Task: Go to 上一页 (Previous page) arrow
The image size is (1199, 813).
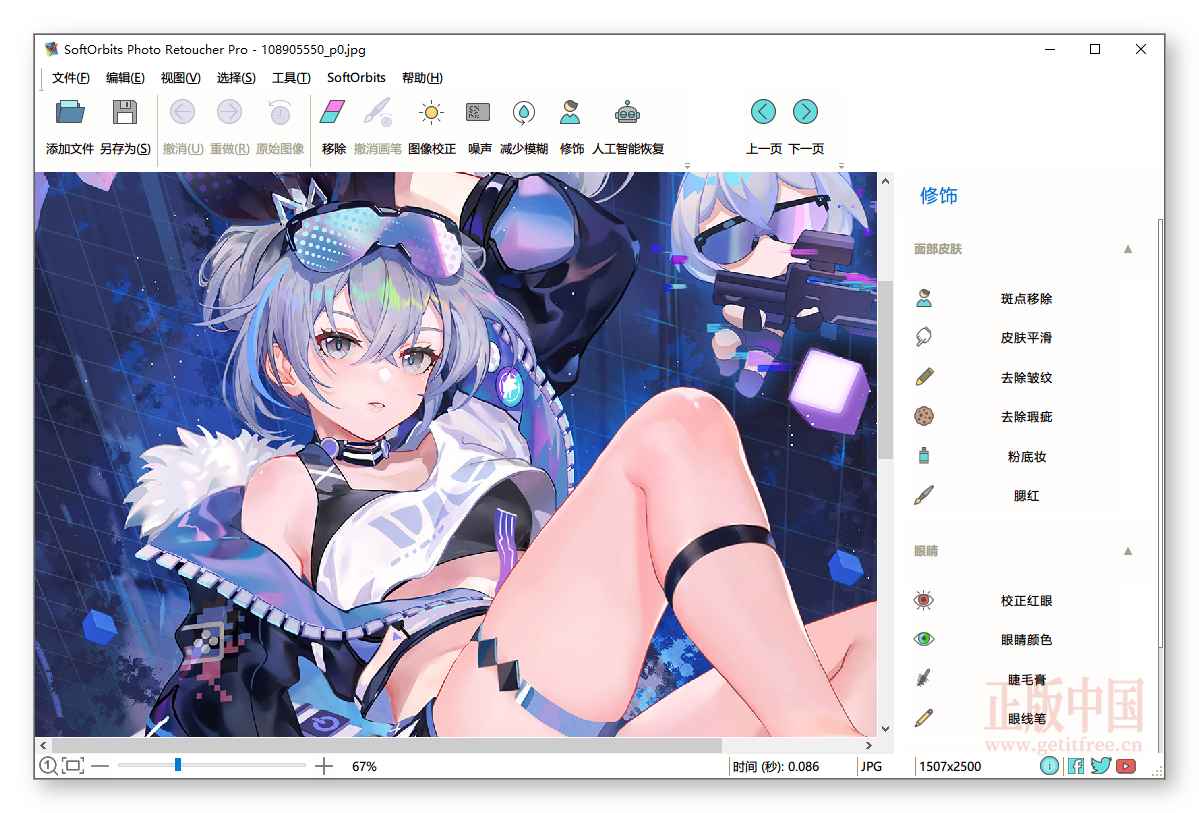Action: click(x=763, y=112)
